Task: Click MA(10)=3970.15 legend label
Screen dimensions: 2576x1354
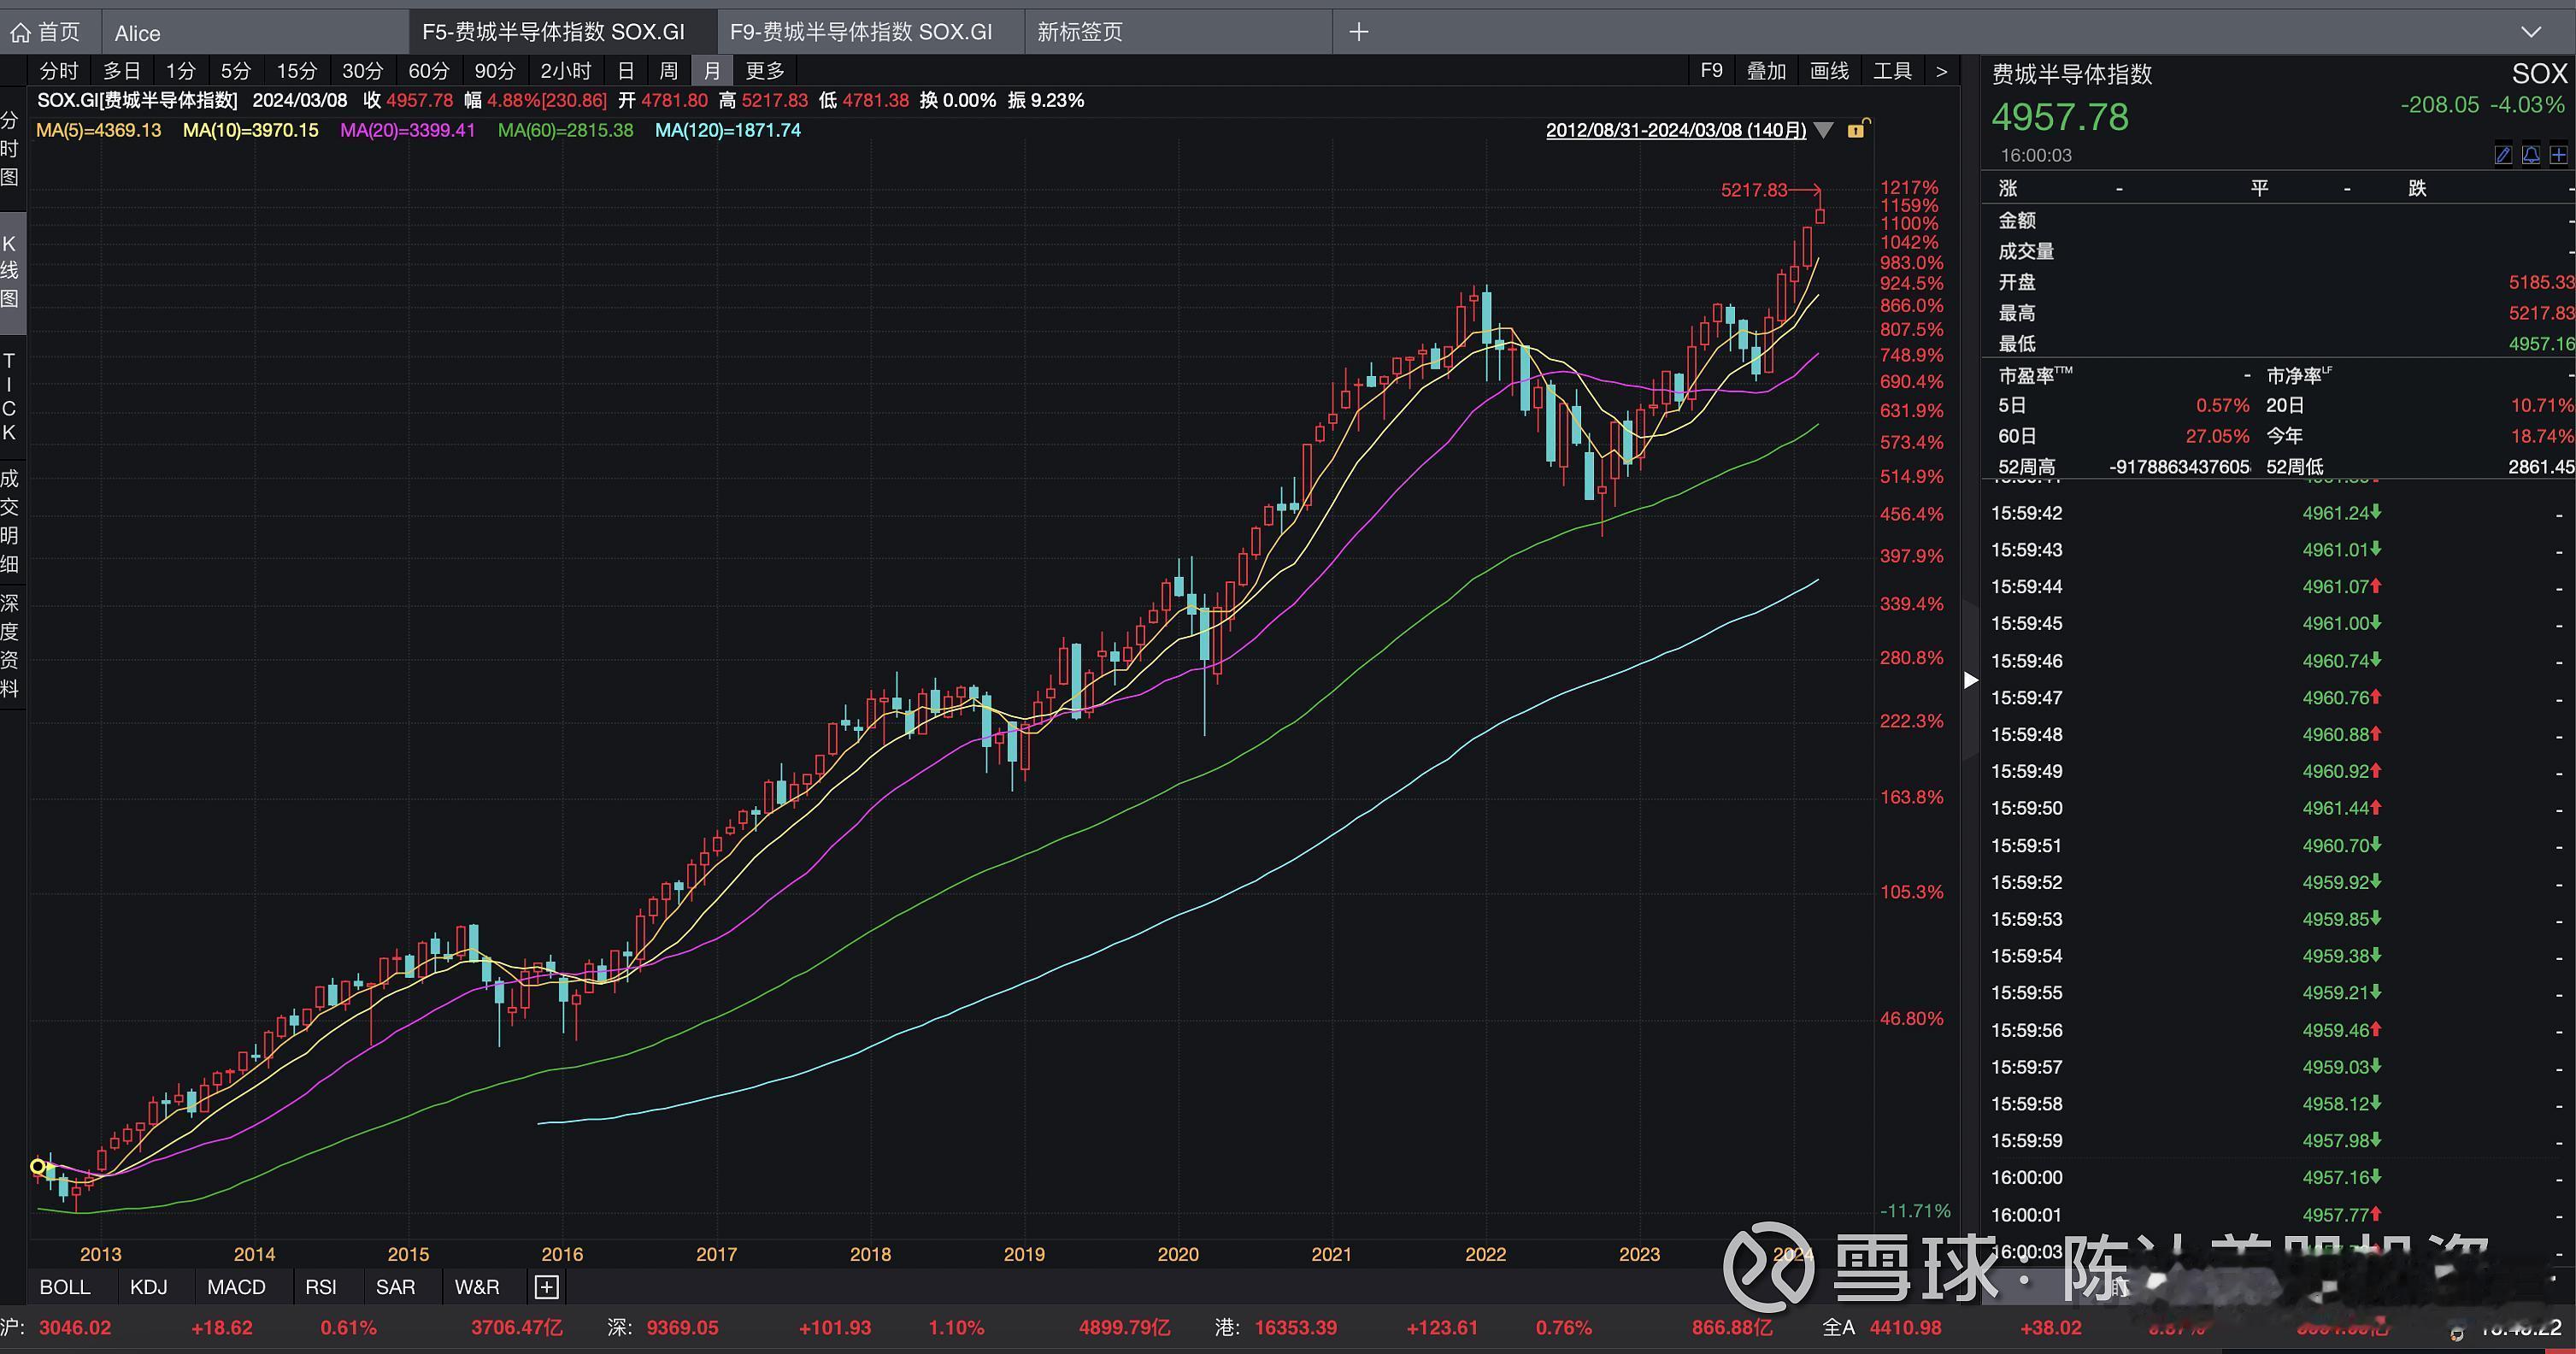Action: click(250, 130)
